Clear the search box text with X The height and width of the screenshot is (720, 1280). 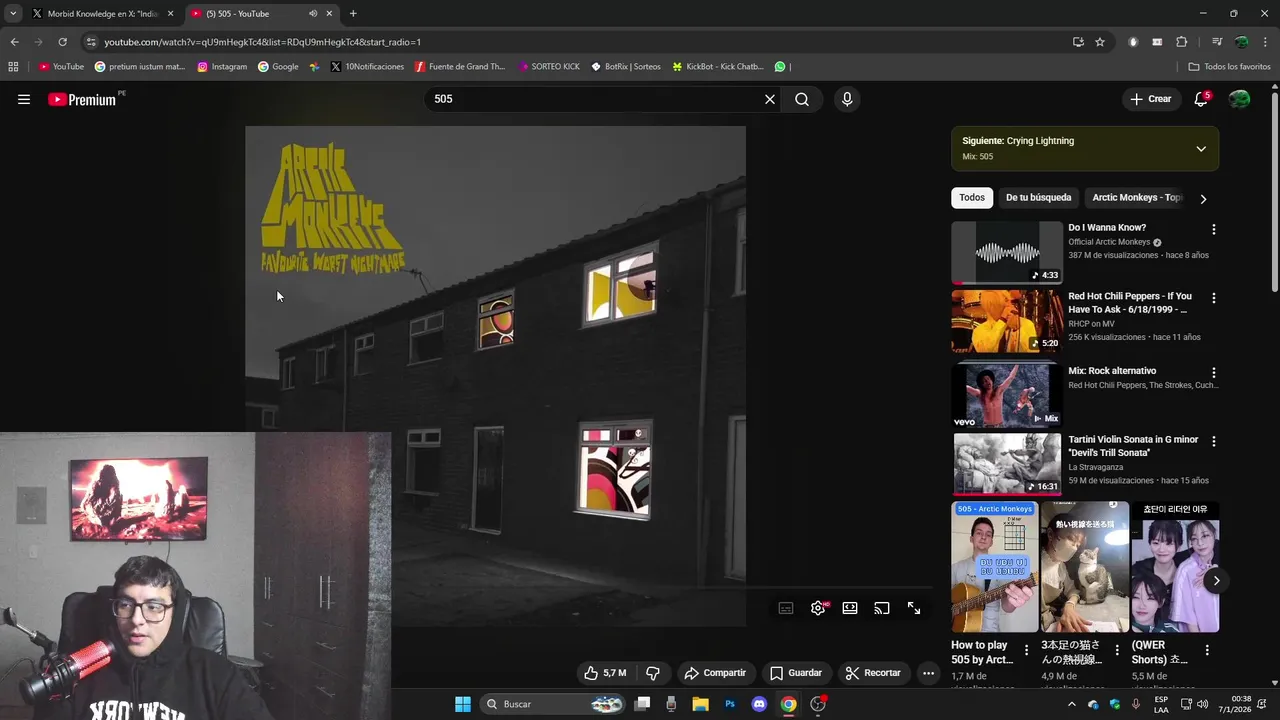pos(770,99)
